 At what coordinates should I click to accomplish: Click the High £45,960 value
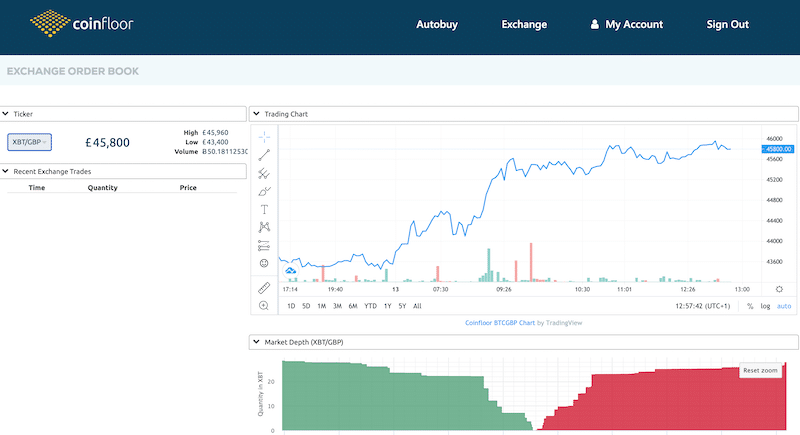click(215, 133)
